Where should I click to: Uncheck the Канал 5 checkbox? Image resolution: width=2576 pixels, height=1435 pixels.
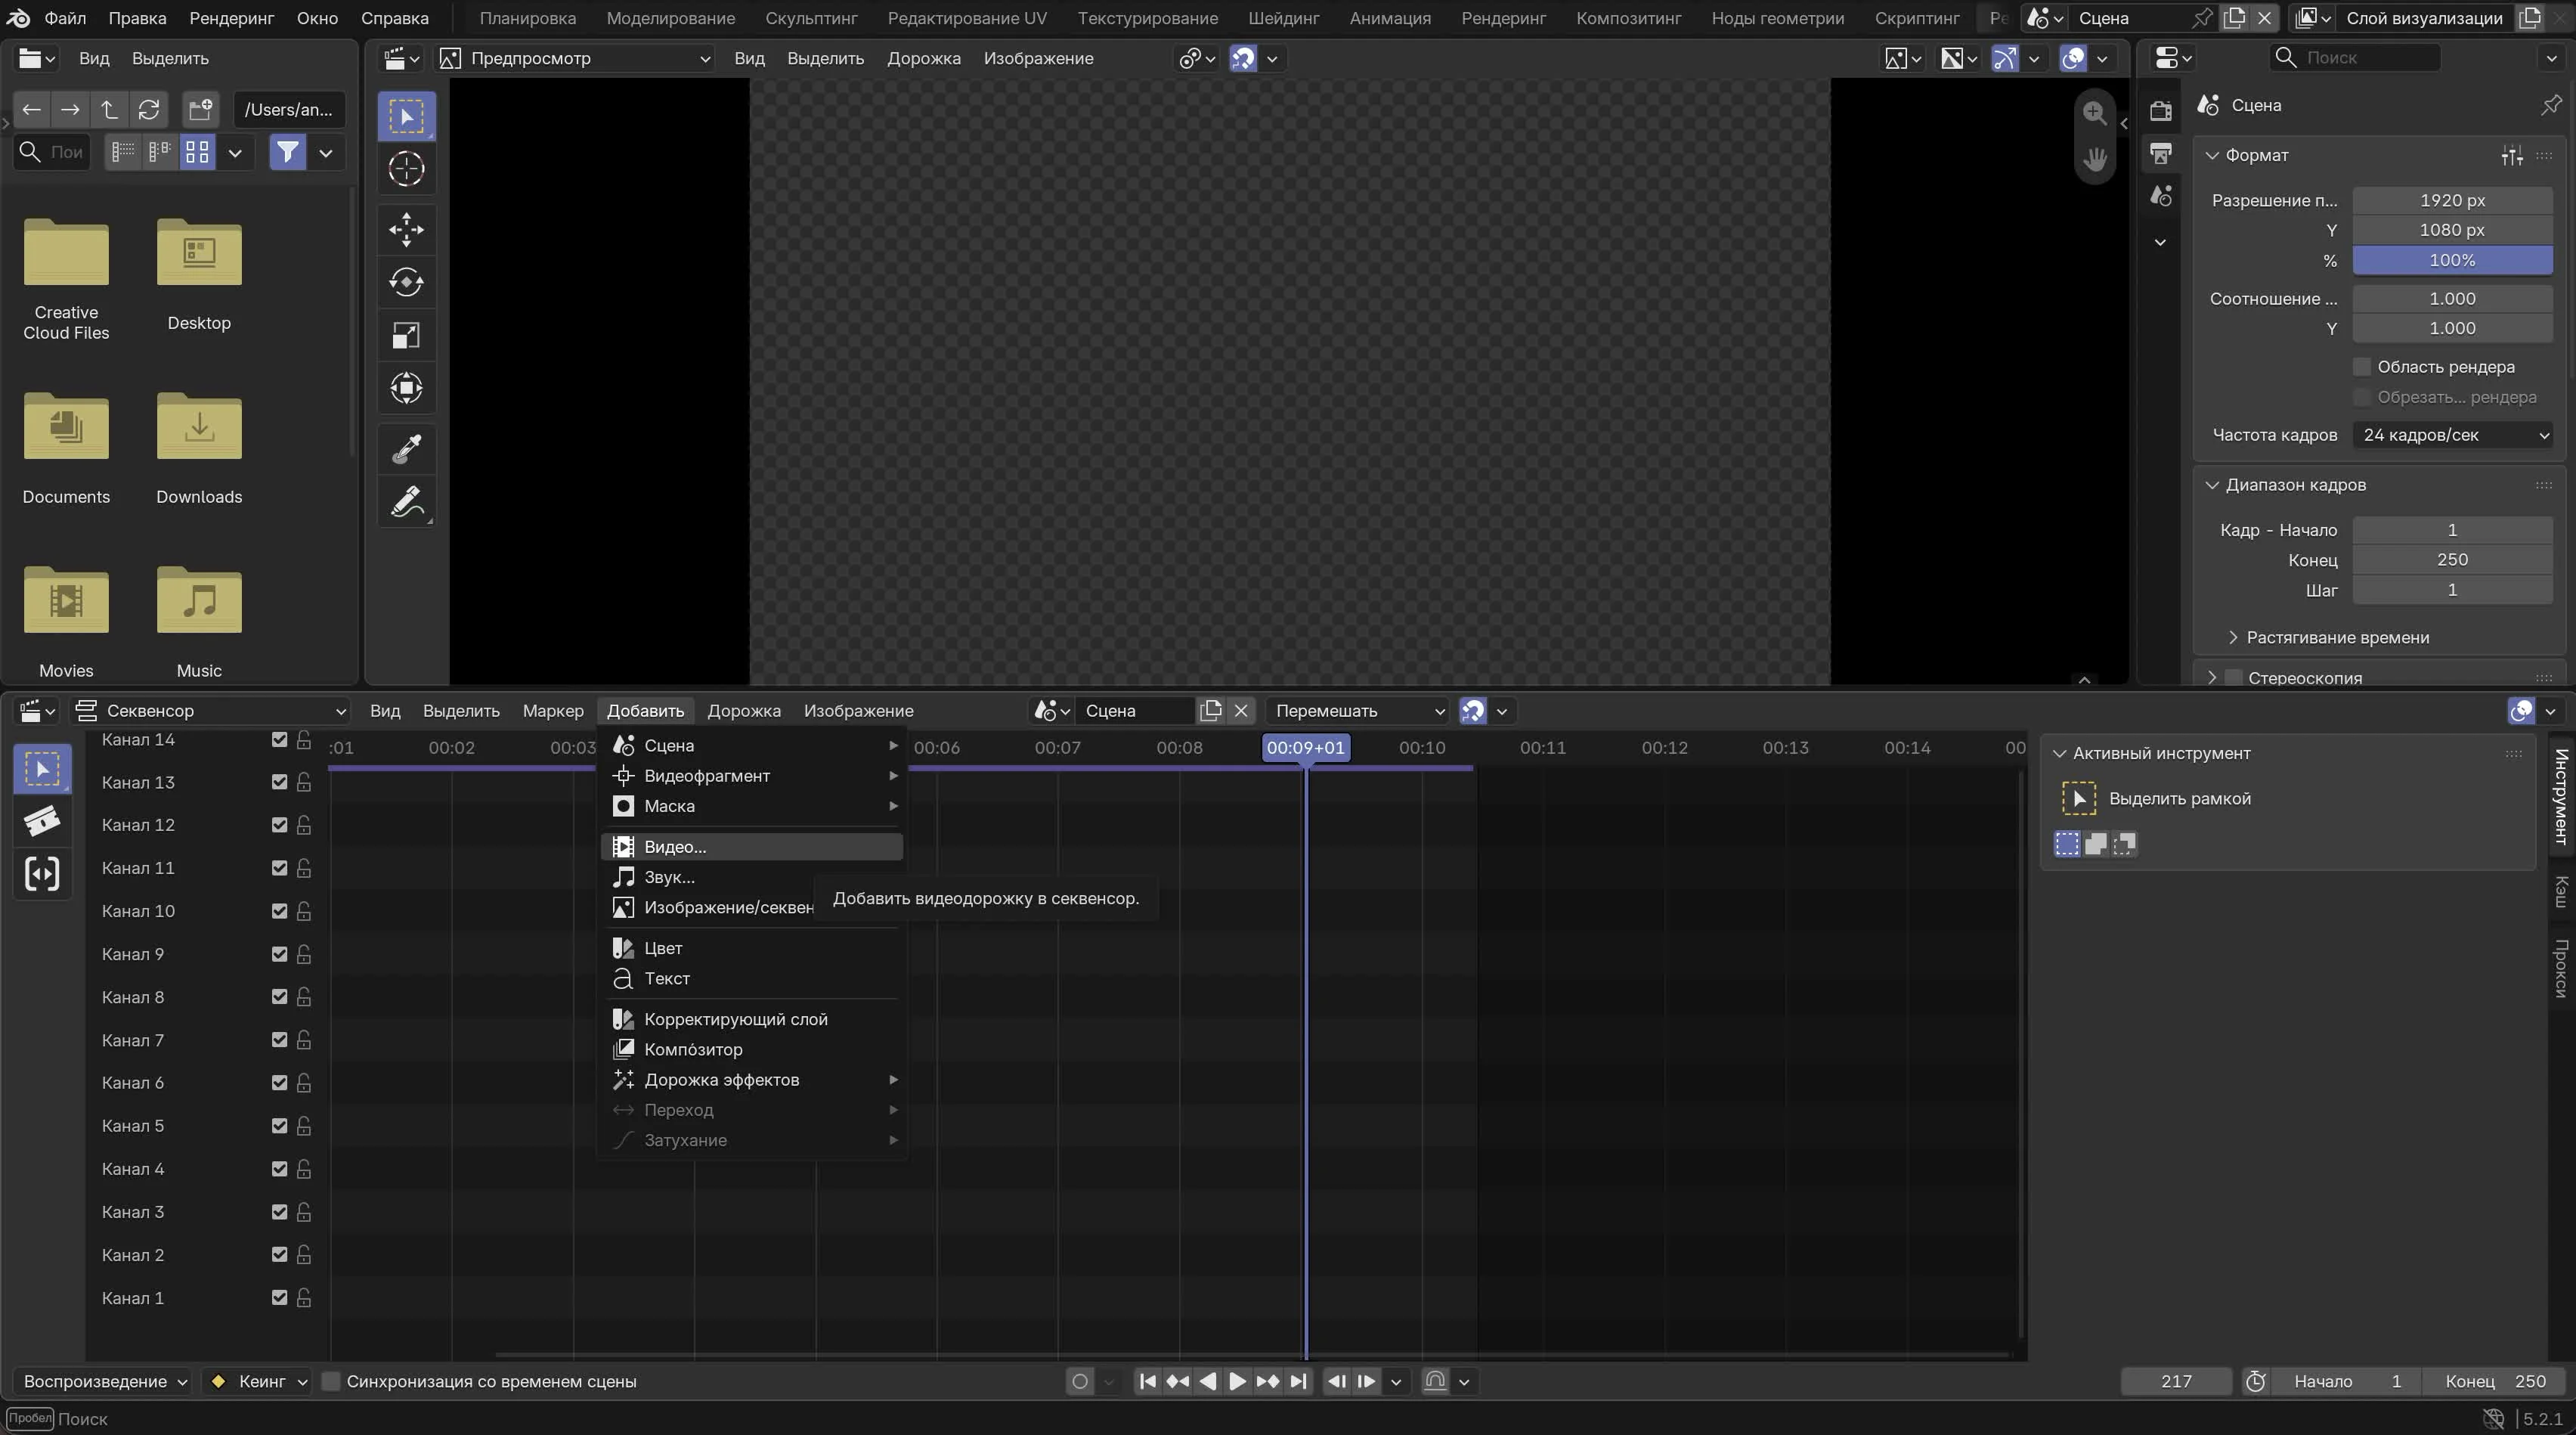279,1126
